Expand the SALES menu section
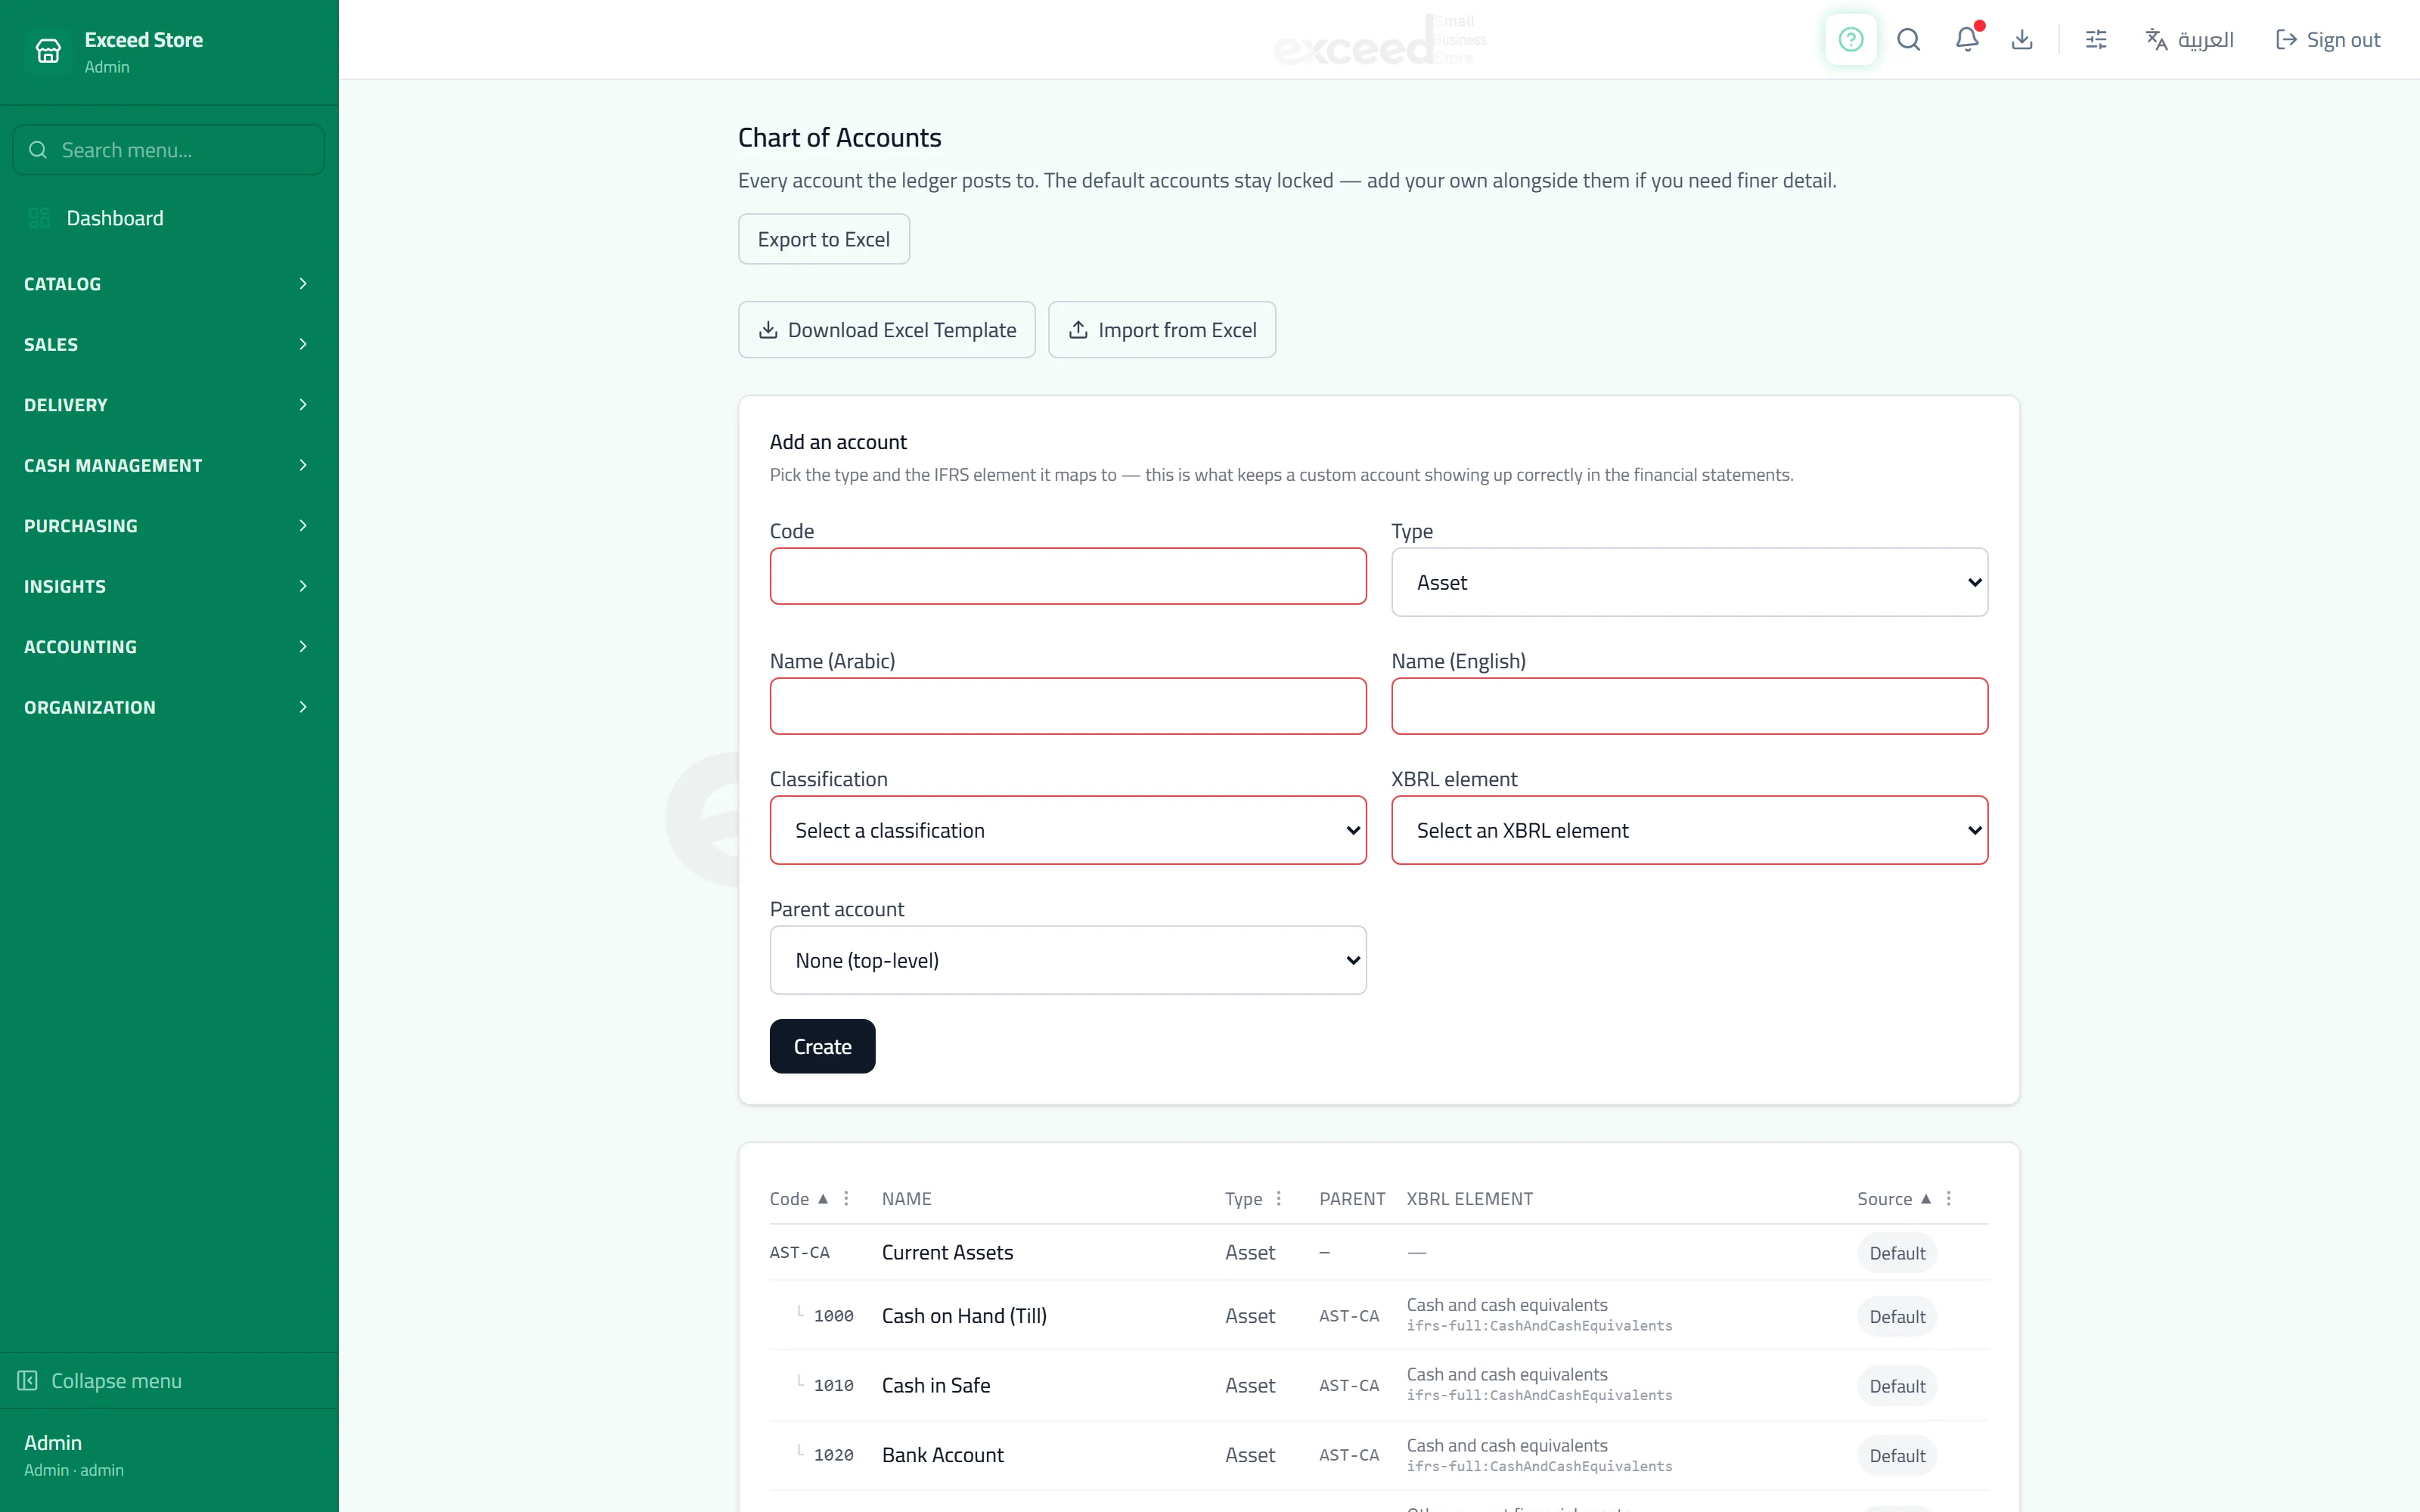This screenshot has height=1512, width=2420. tap(168, 344)
